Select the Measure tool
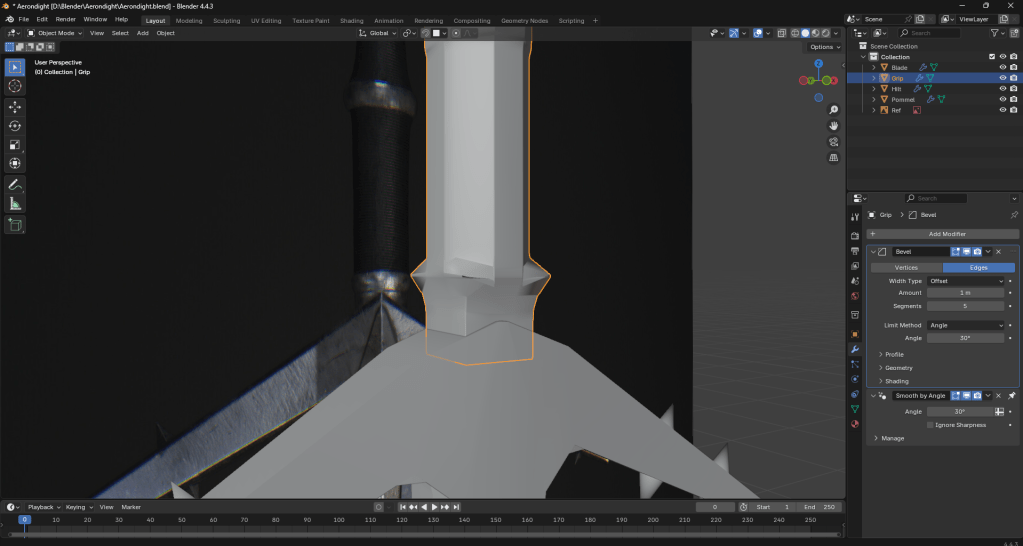1023x546 pixels. tap(15, 204)
